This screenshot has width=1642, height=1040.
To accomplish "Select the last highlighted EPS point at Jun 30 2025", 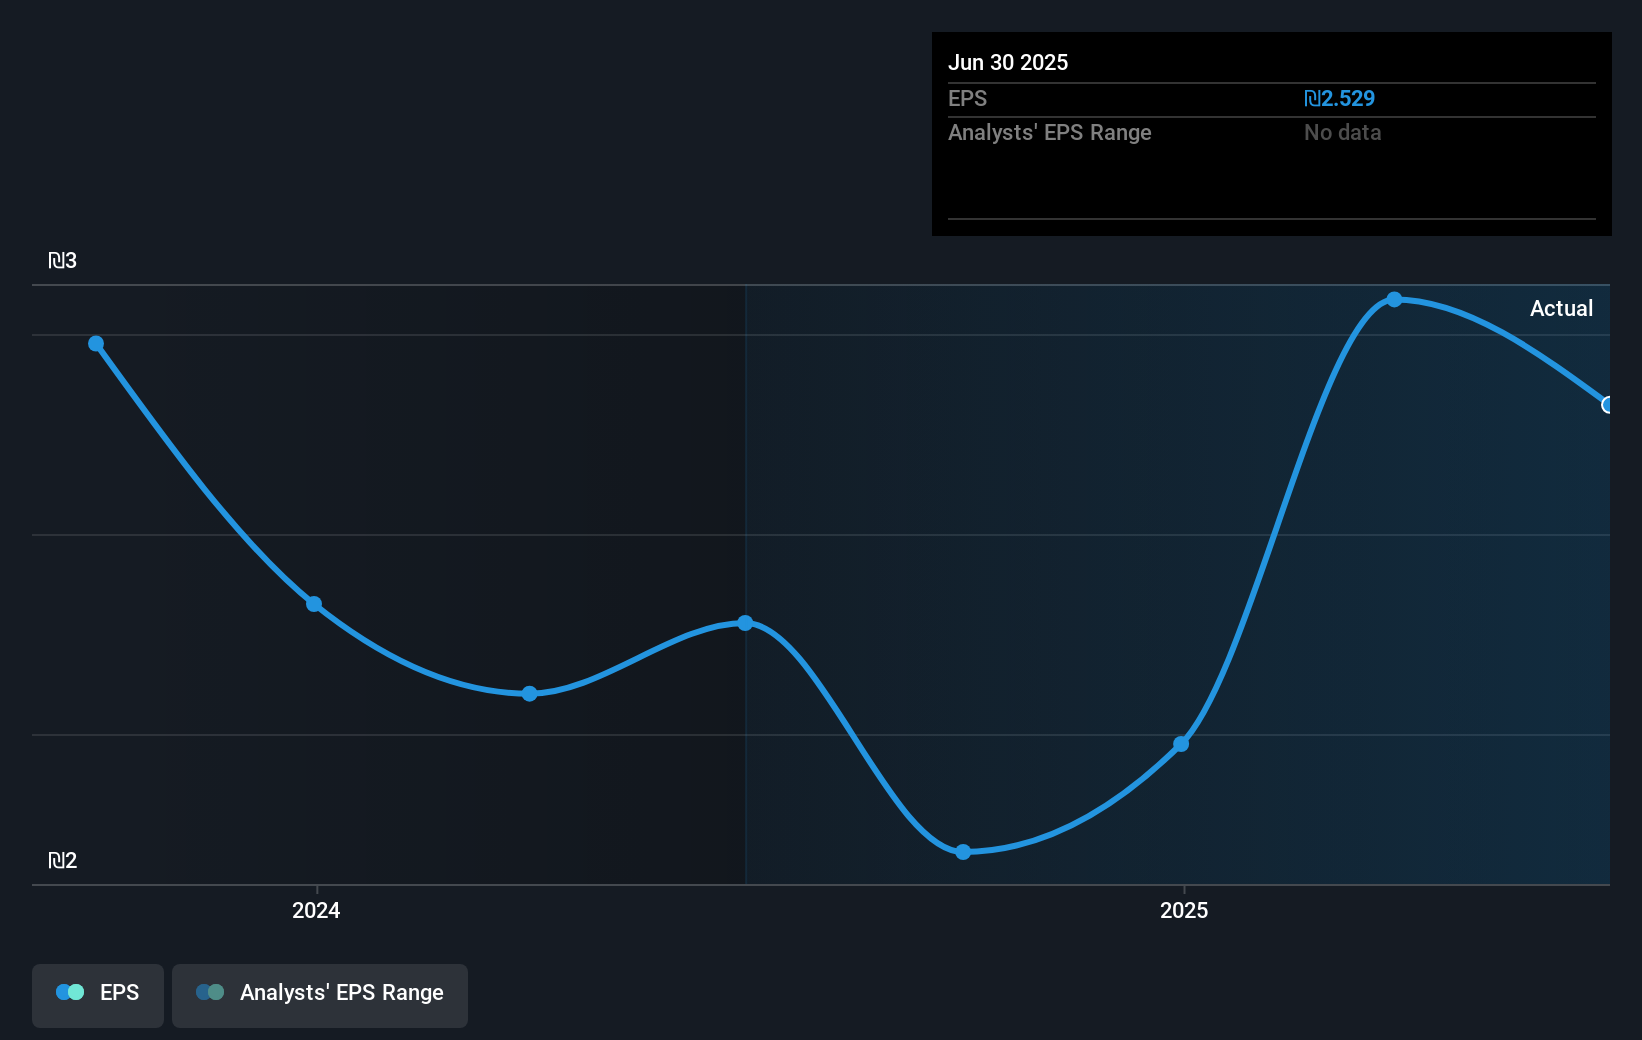I will point(1607,405).
